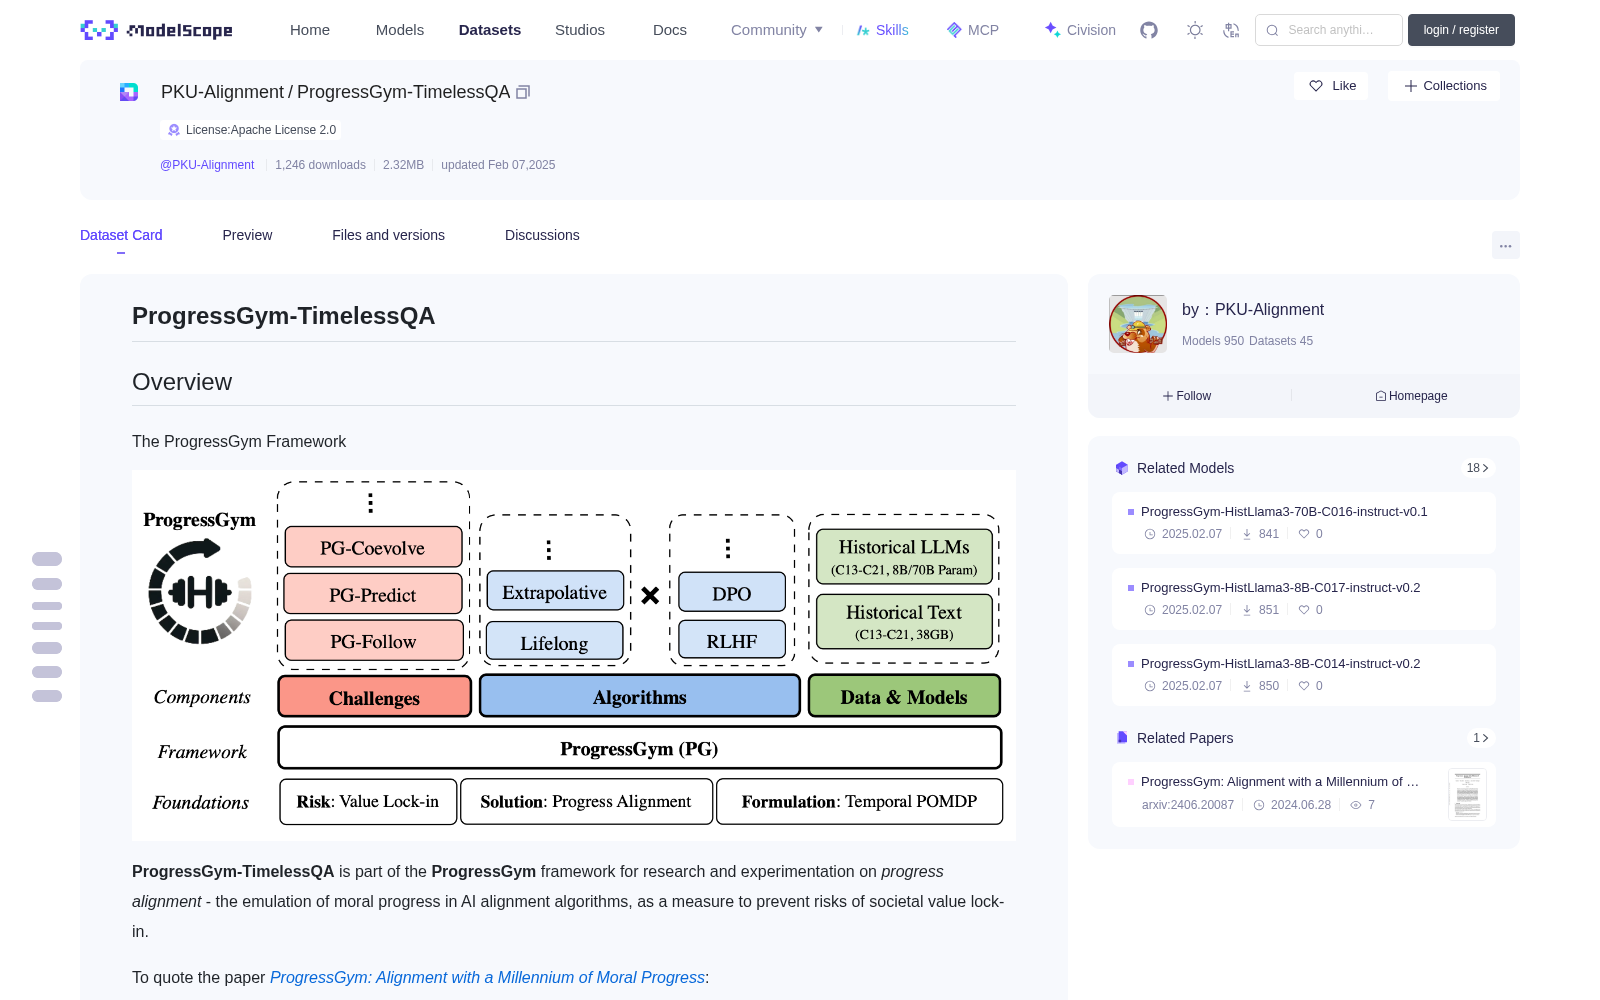Image resolution: width=1600 pixels, height=1000 pixels.
Task: Open the Discussions tab
Action: 542,235
